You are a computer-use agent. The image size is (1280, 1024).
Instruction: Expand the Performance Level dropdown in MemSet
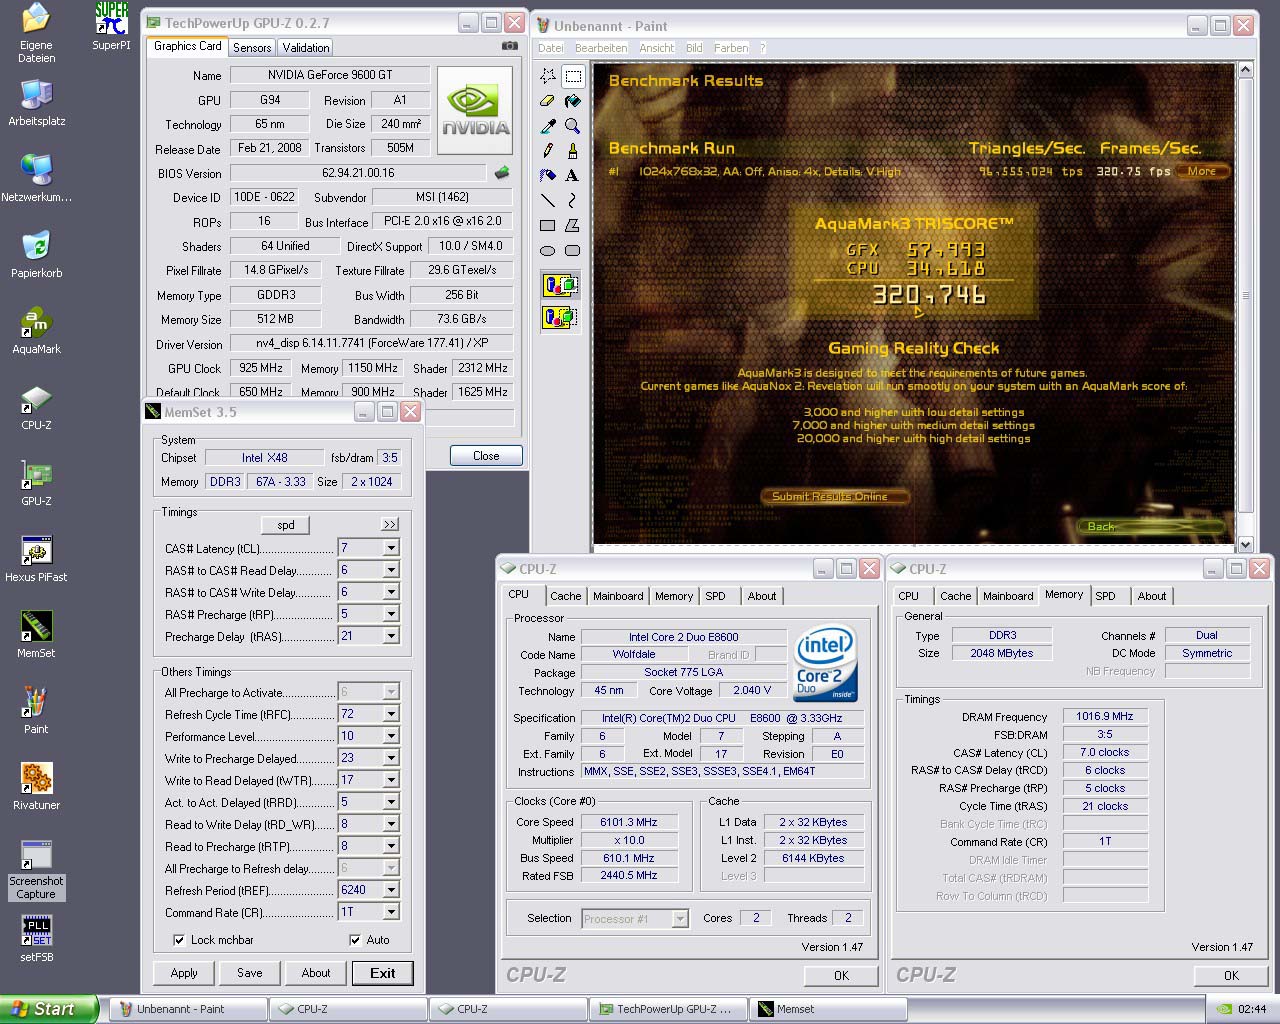(x=391, y=736)
